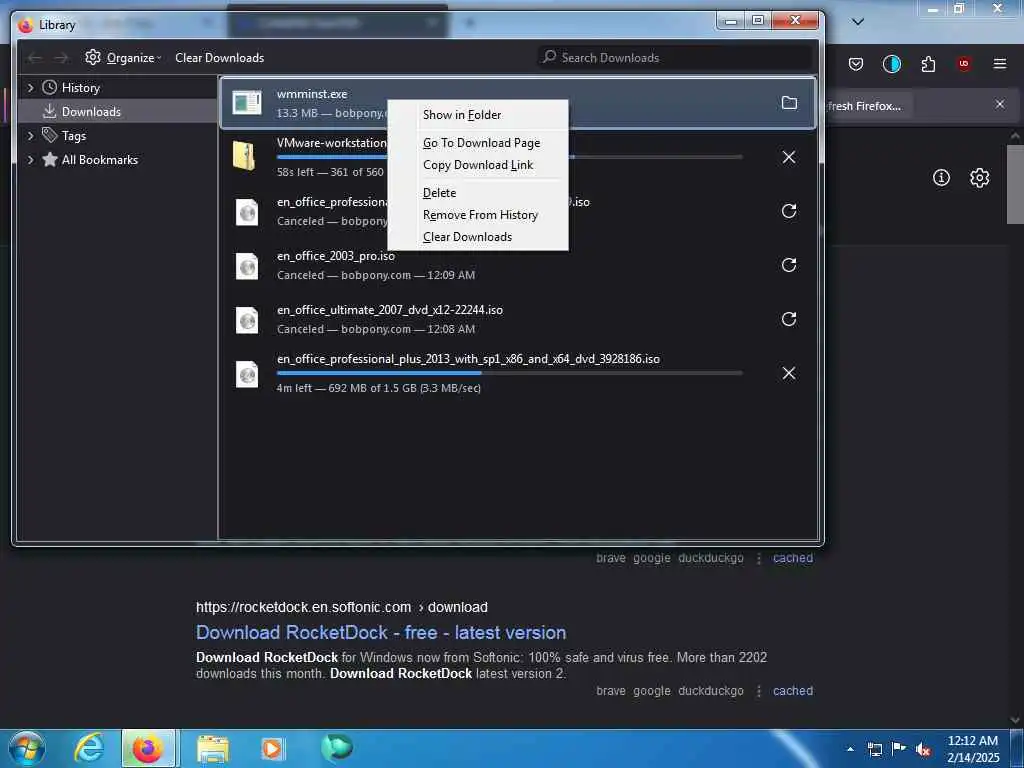Expand the History tree node

click(30, 88)
